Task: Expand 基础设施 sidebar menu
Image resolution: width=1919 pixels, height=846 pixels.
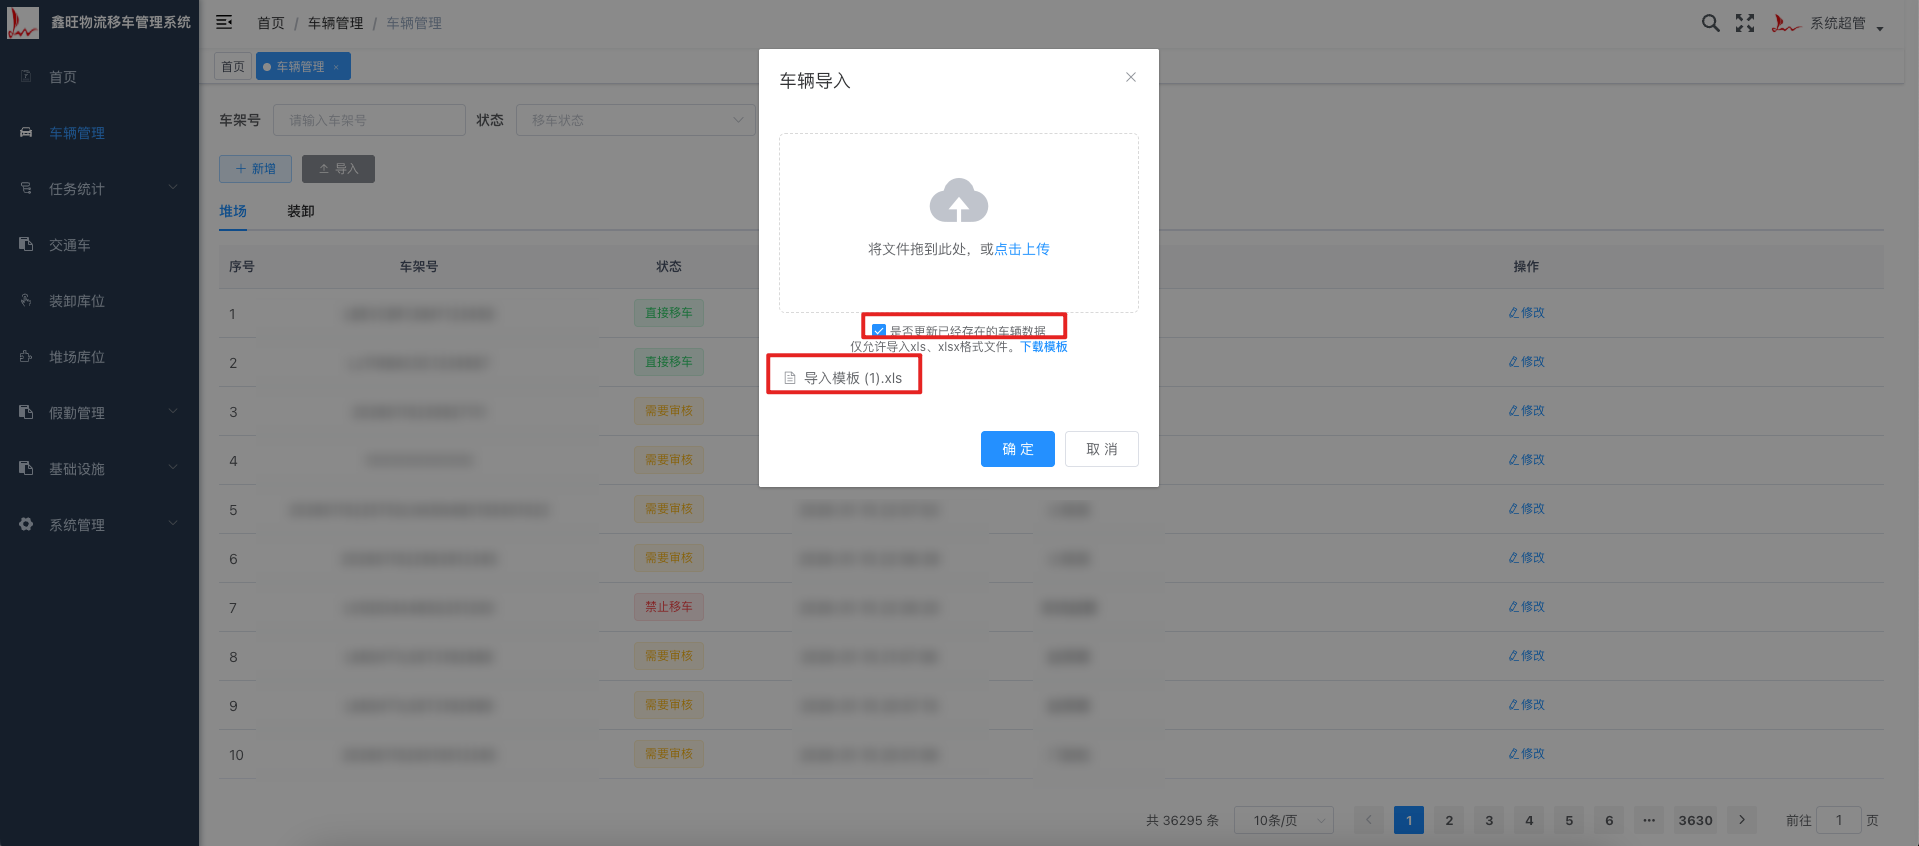Action: 99,469
